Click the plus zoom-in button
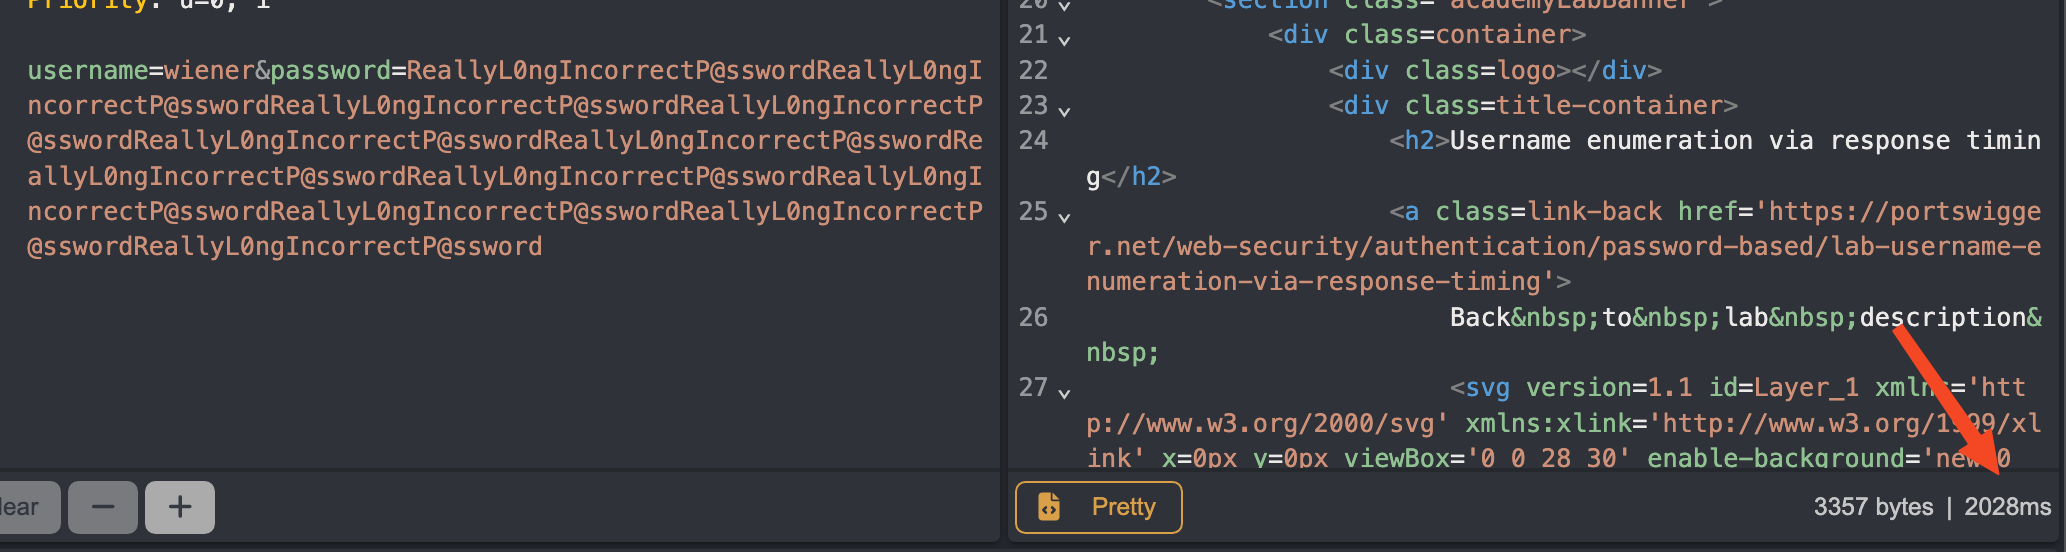 click(x=180, y=507)
